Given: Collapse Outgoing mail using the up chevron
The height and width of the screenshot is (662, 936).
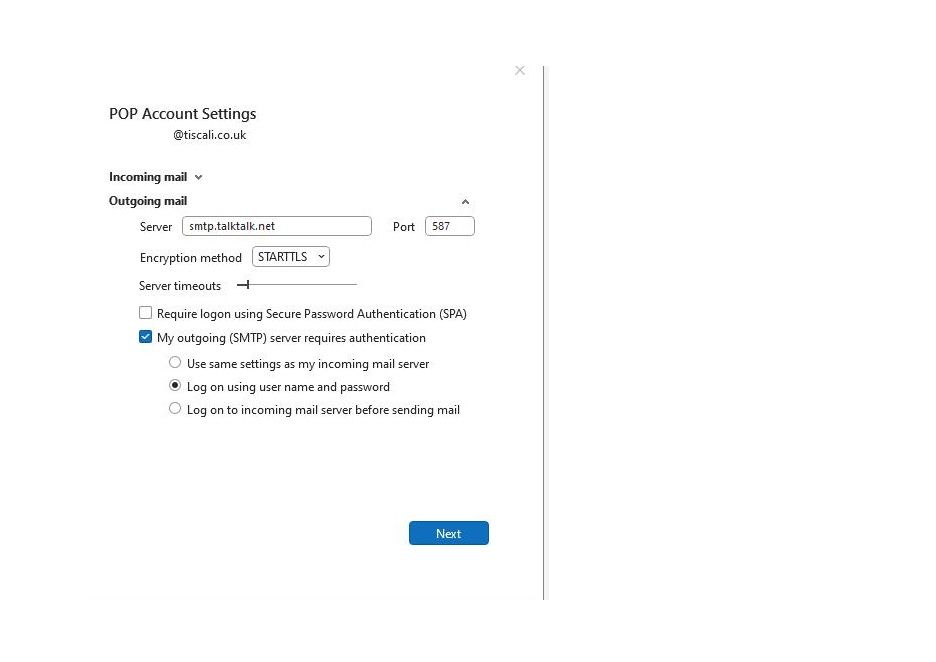Looking at the screenshot, I should [x=465, y=202].
